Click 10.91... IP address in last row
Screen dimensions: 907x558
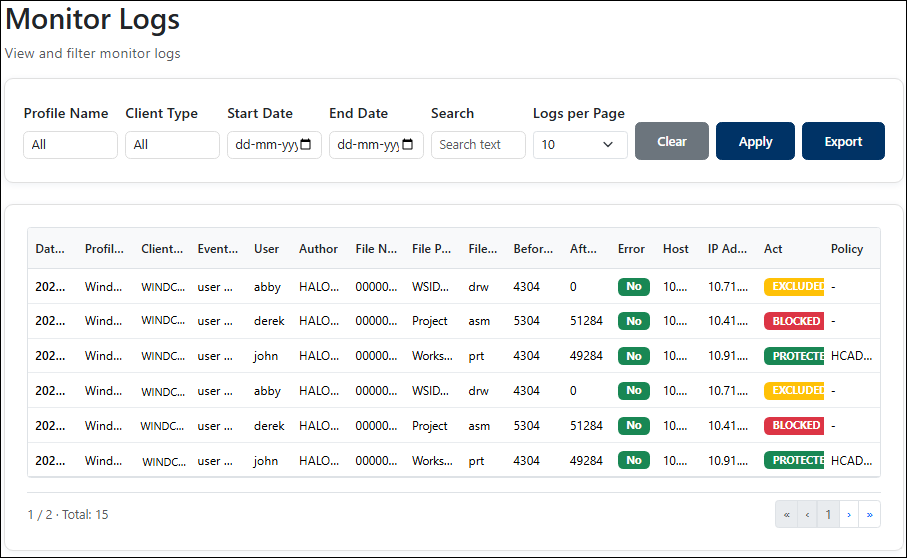728,460
